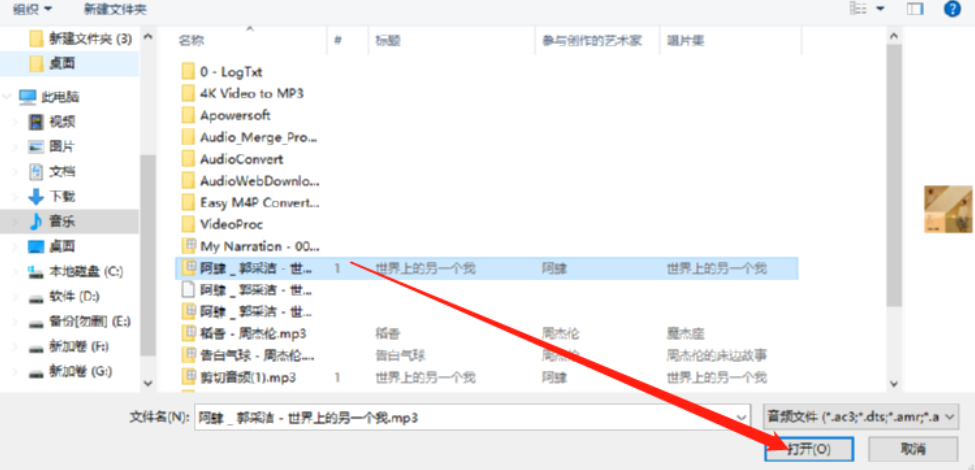
Task: Expand the 音乐 tree node chevron
Action: tap(15, 221)
